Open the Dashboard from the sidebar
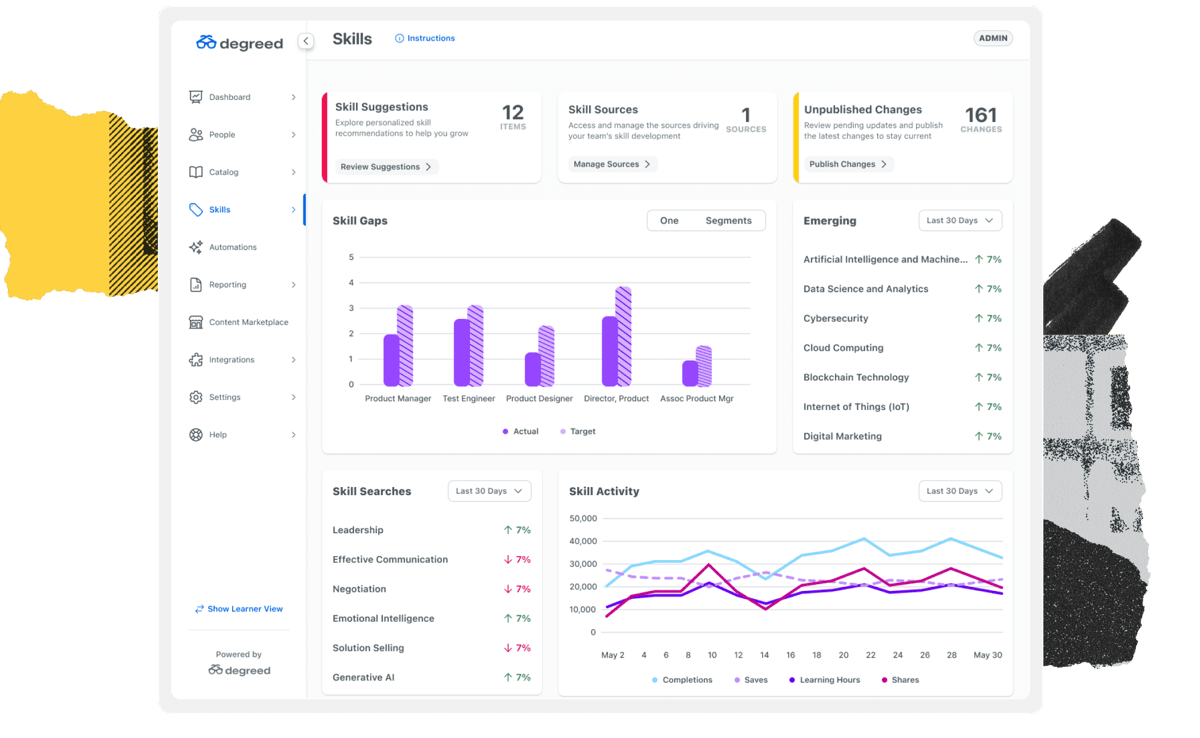1200x738 pixels. click(x=195, y=96)
